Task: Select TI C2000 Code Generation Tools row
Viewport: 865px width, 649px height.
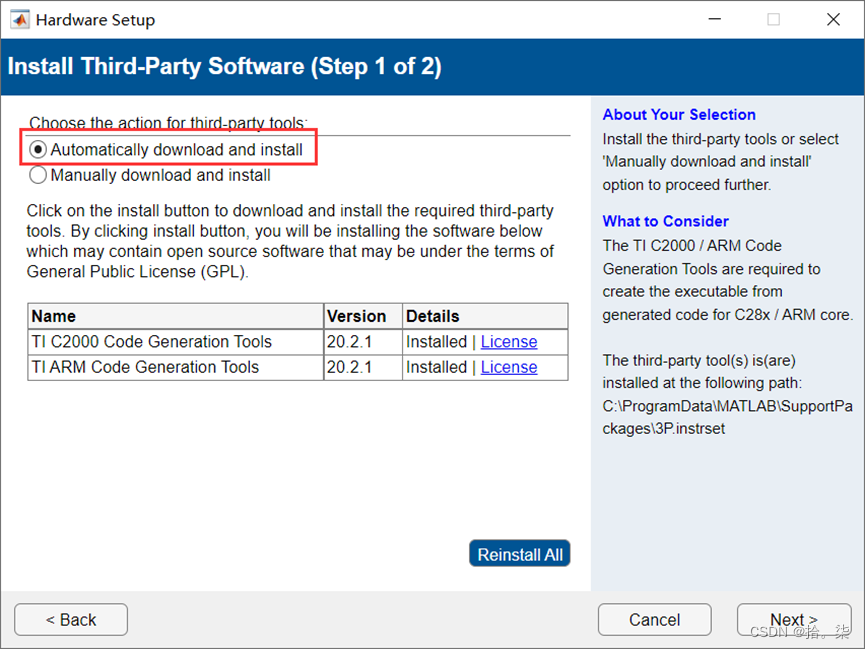Action: 298,342
